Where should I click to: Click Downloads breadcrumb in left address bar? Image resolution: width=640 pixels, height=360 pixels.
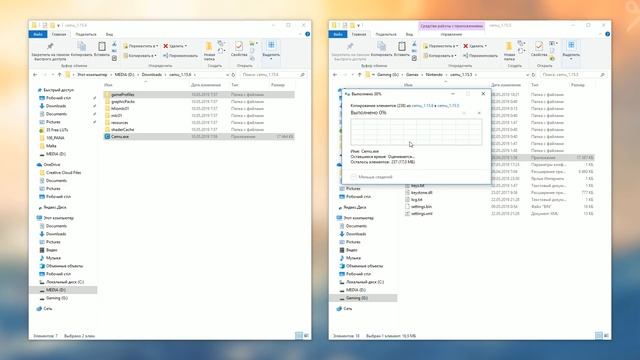(x=152, y=75)
